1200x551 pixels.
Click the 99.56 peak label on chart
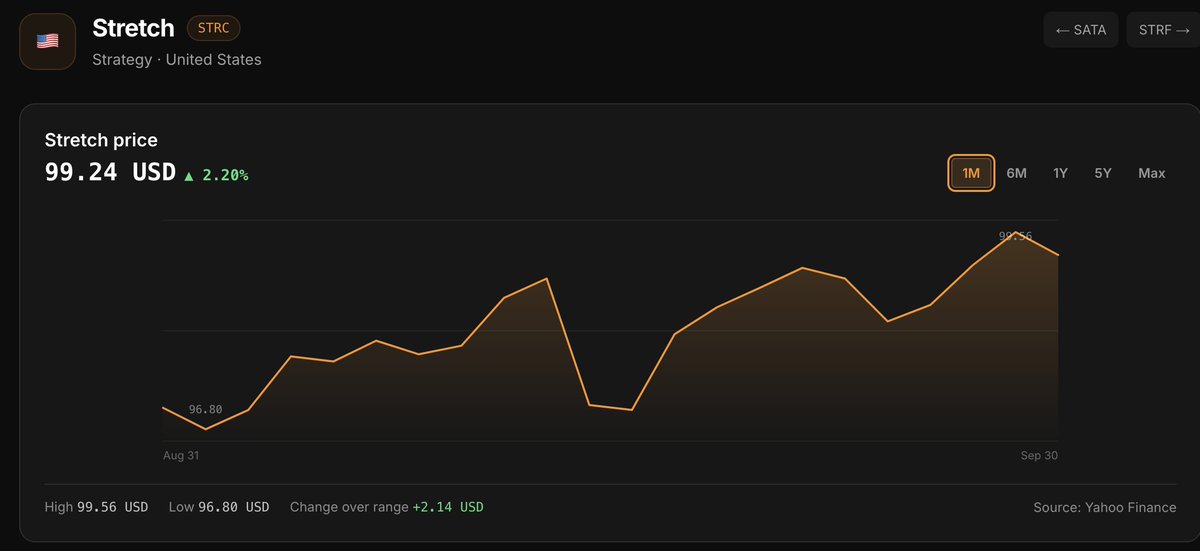tap(1015, 237)
